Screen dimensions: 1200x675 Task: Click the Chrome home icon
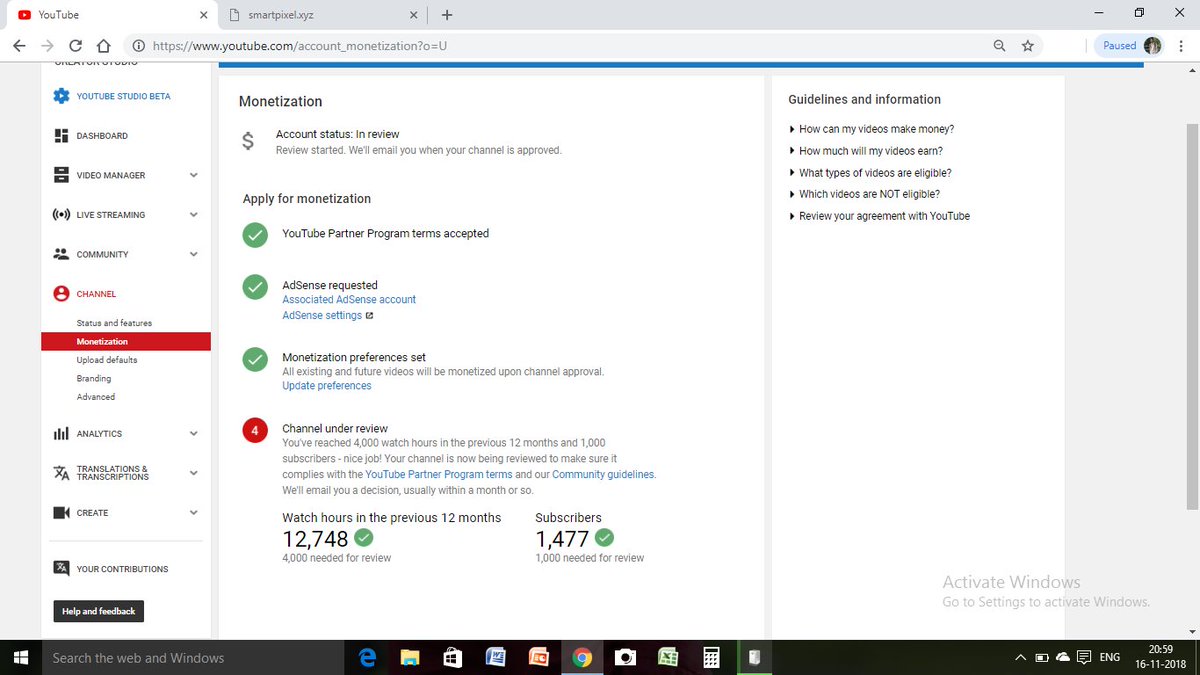click(x=103, y=46)
